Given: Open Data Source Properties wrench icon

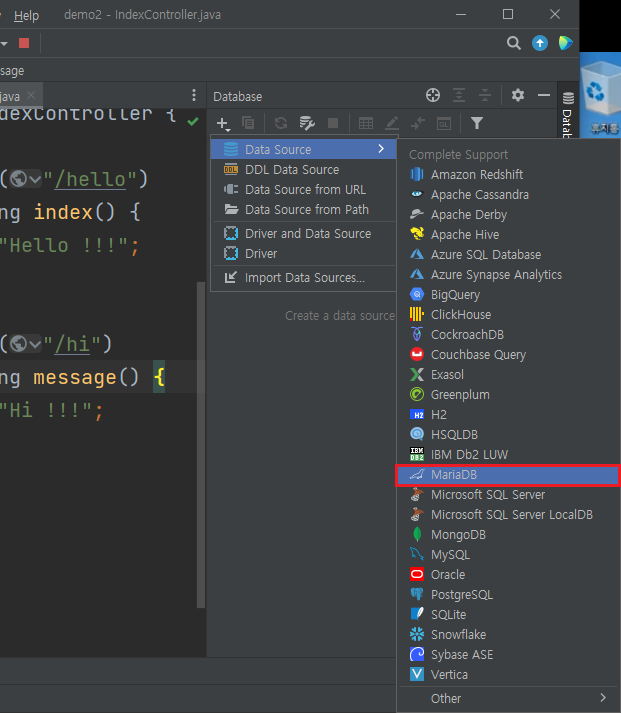Looking at the screenshot, I should 307,123.
